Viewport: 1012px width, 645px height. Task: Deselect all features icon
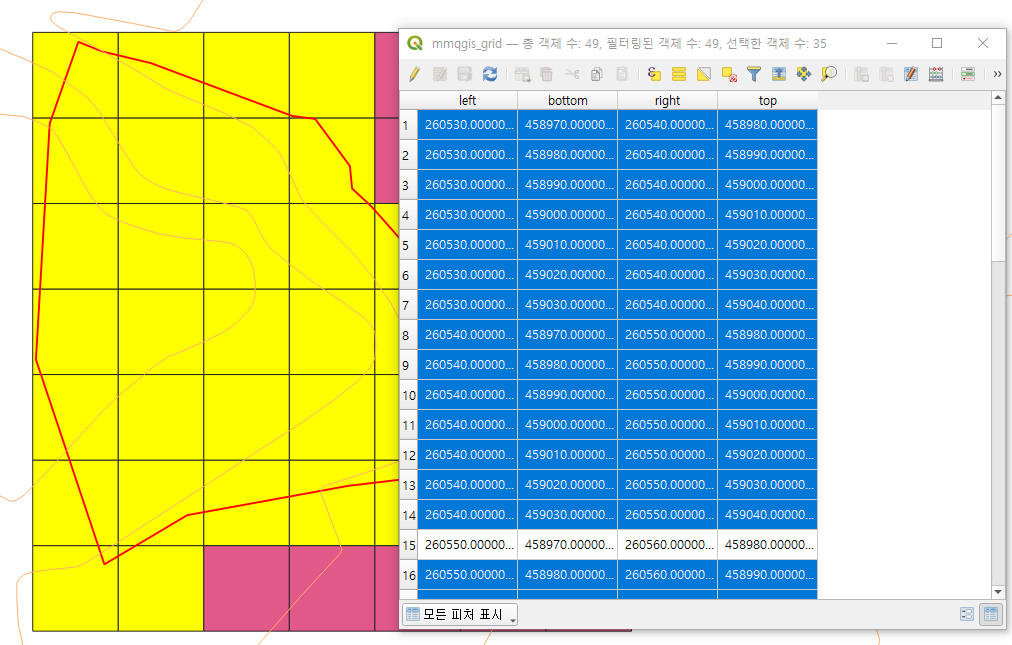tap(729, 74)
